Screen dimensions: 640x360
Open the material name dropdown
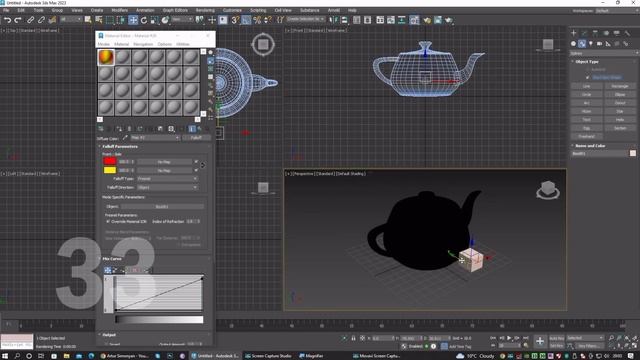point(155,138)
